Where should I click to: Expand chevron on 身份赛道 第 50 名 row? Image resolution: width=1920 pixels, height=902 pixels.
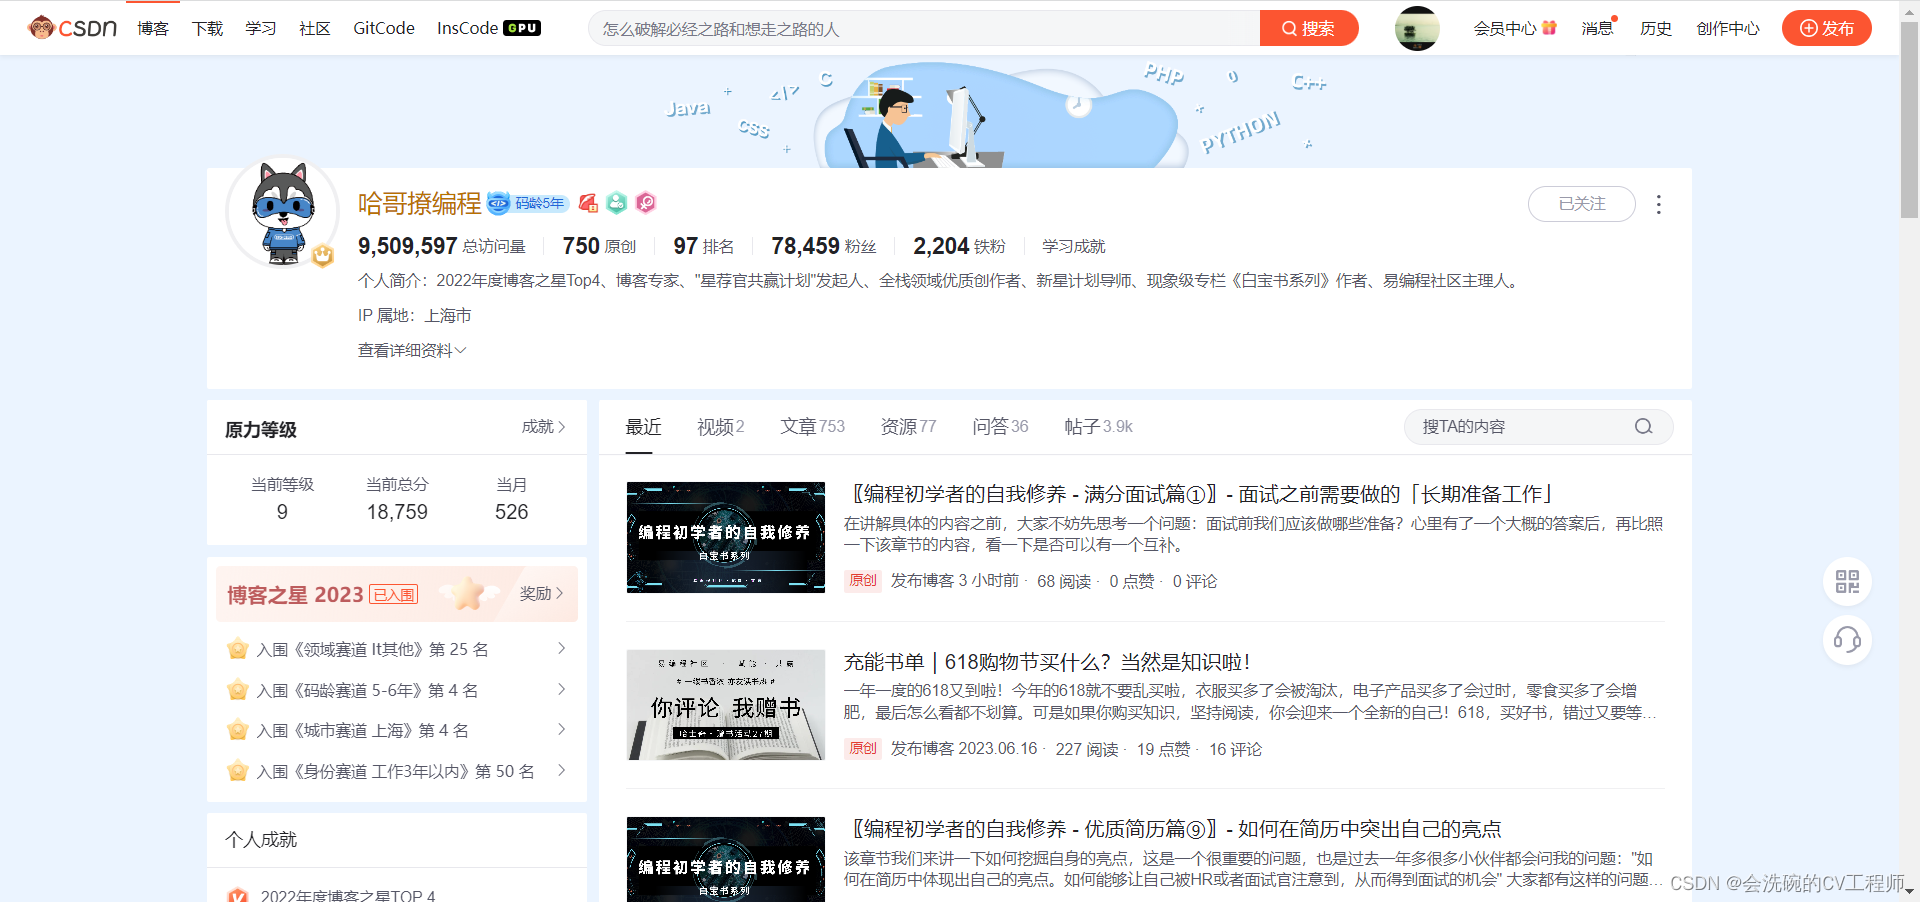click(x=561, y=770)
